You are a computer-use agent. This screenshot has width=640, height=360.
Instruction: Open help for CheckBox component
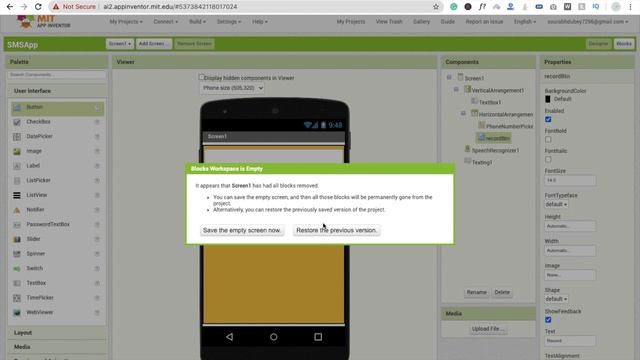pos(97,122)
